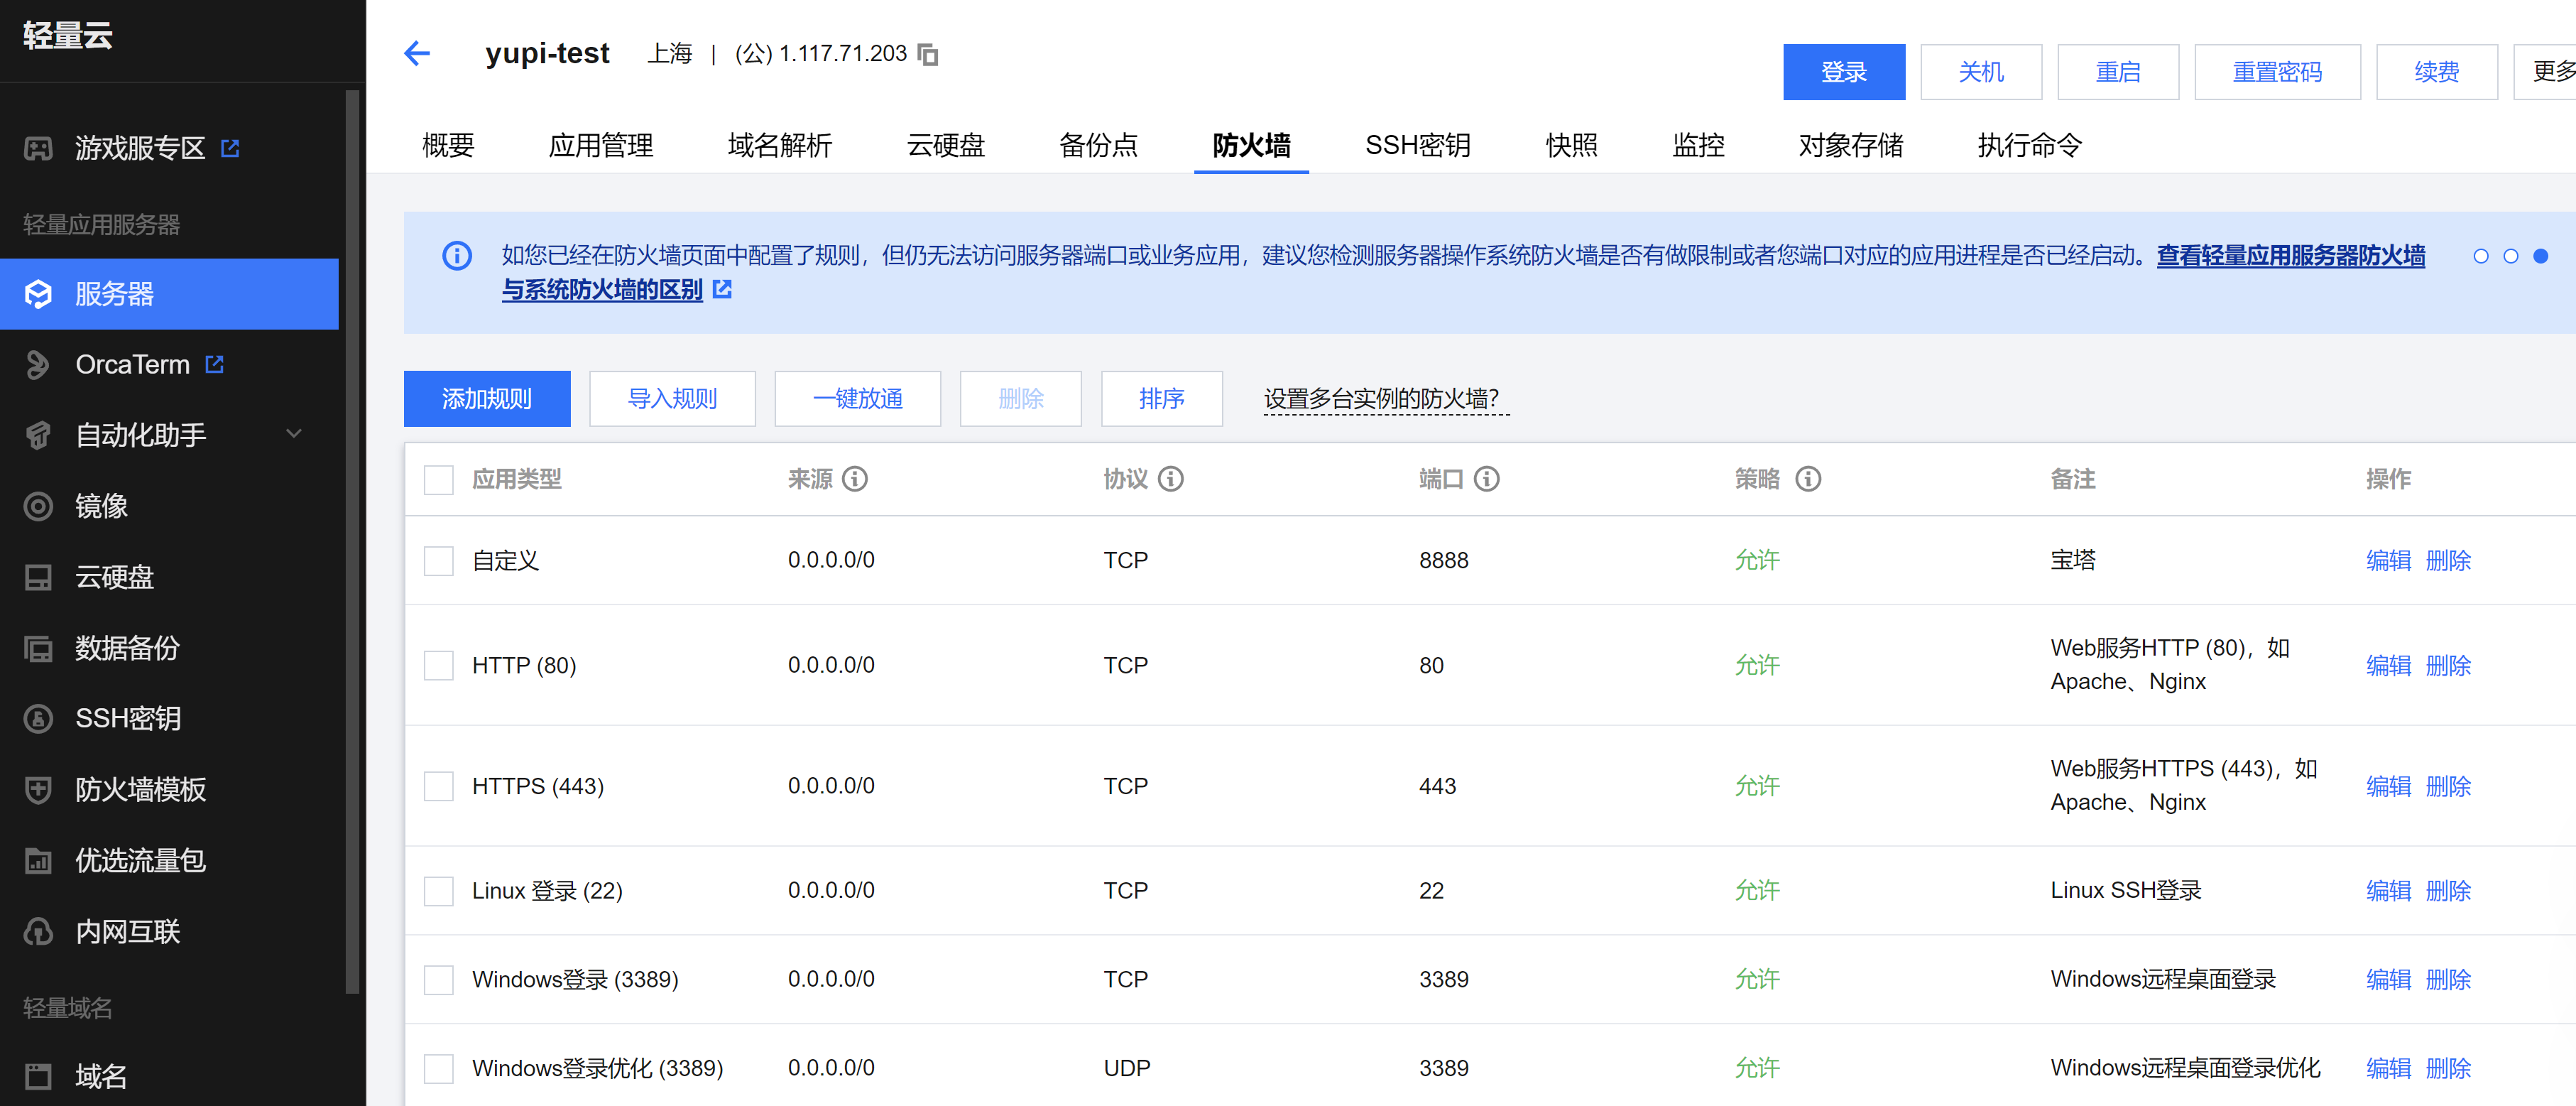The image size is (2576, 1106).
Task: Click the 添加规则 button
Action: (x=487, y=399)
